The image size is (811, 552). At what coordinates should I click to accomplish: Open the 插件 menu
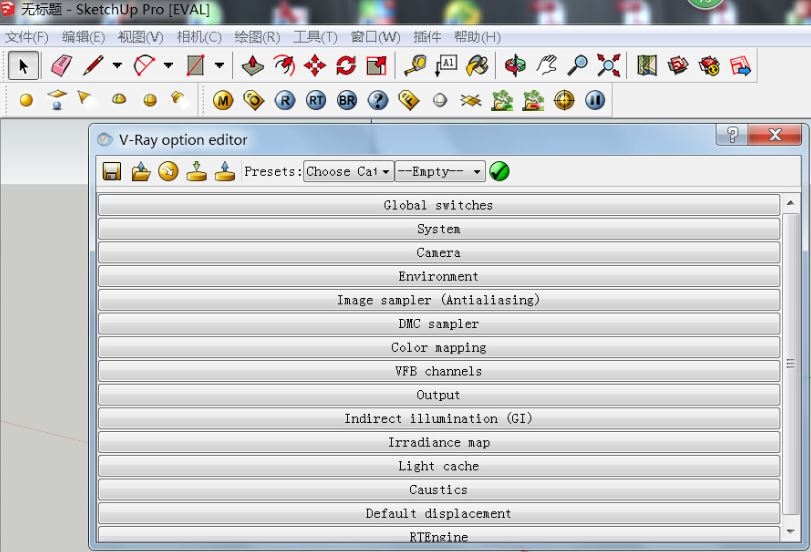pos(427,37)
